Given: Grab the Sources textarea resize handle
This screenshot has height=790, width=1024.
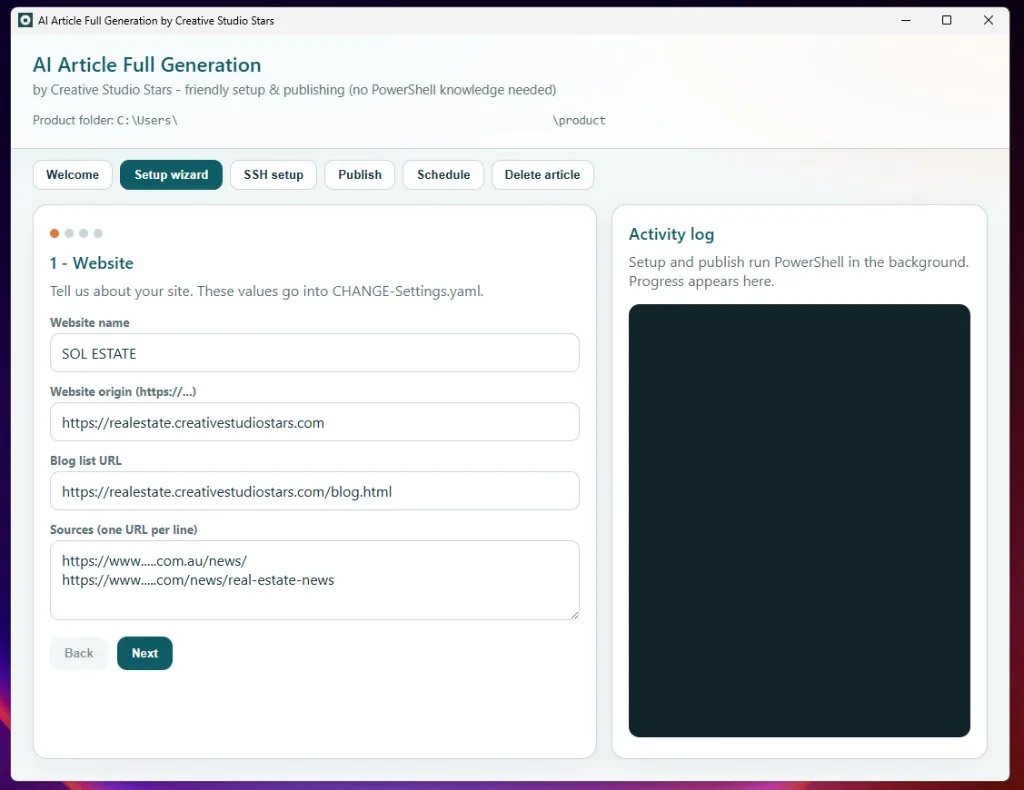Looking at the screenshot, I should (575, 614).
